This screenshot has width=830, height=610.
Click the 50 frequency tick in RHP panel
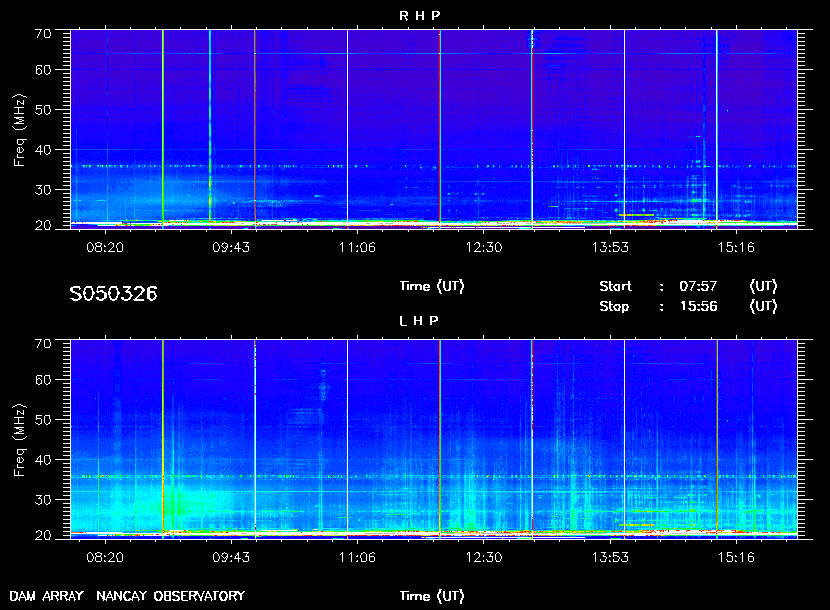(43, 110)
